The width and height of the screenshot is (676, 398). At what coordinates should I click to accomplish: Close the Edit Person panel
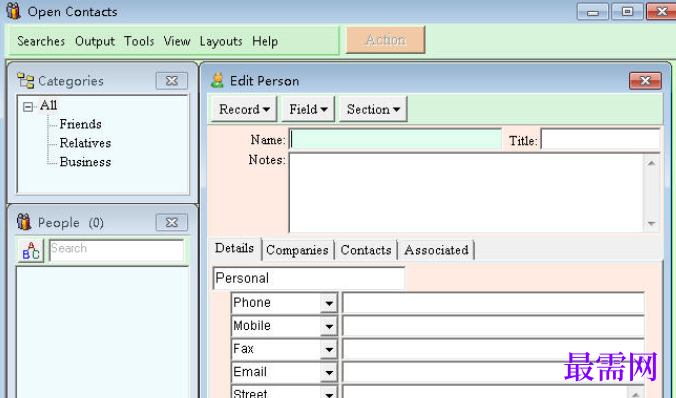645,81
